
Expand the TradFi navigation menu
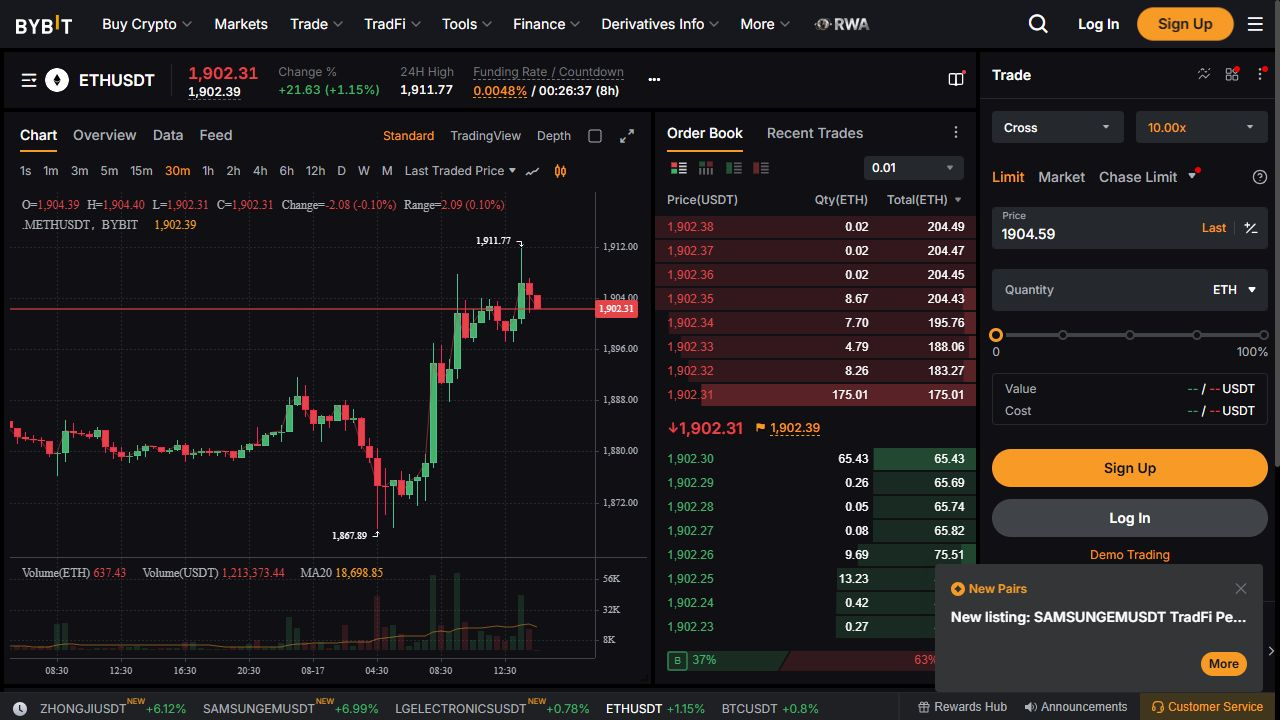coord(392,24)
